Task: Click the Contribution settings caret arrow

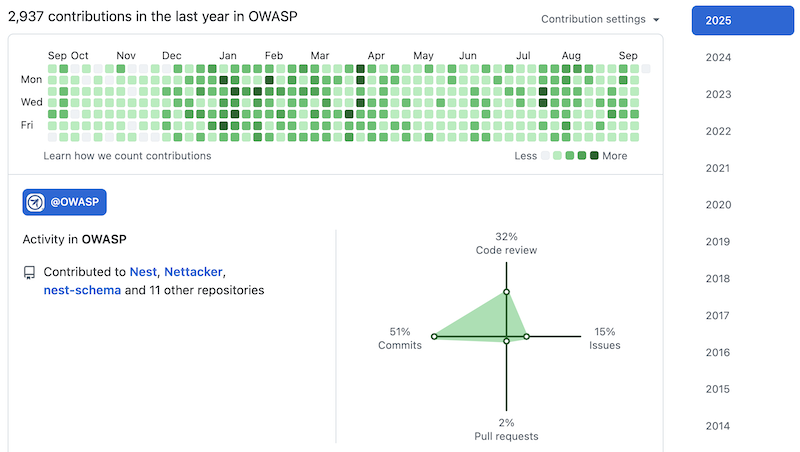Action: pyautogui.click(x=656, y=20)
